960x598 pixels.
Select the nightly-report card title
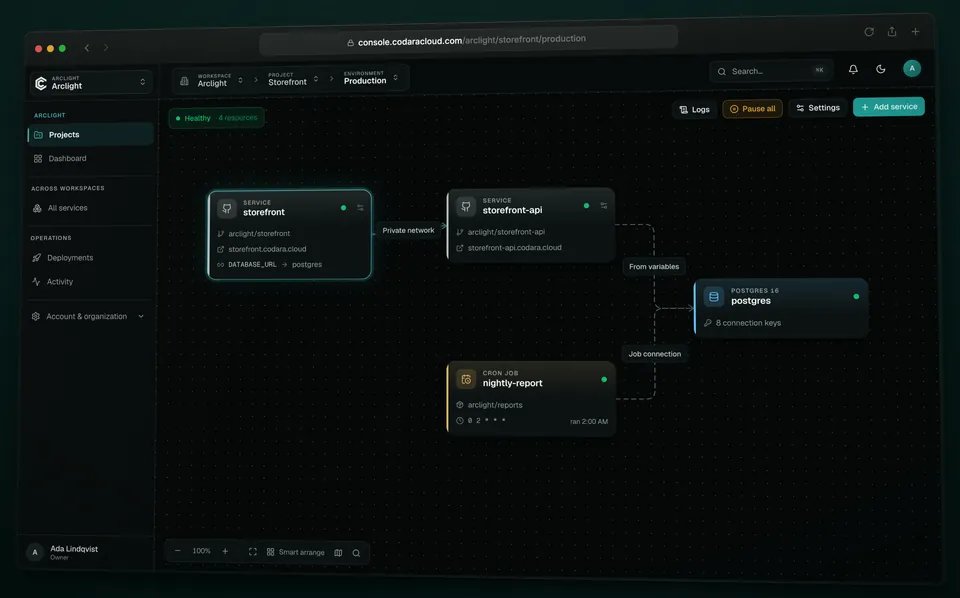pyautogui.click(x=512, y=384)
